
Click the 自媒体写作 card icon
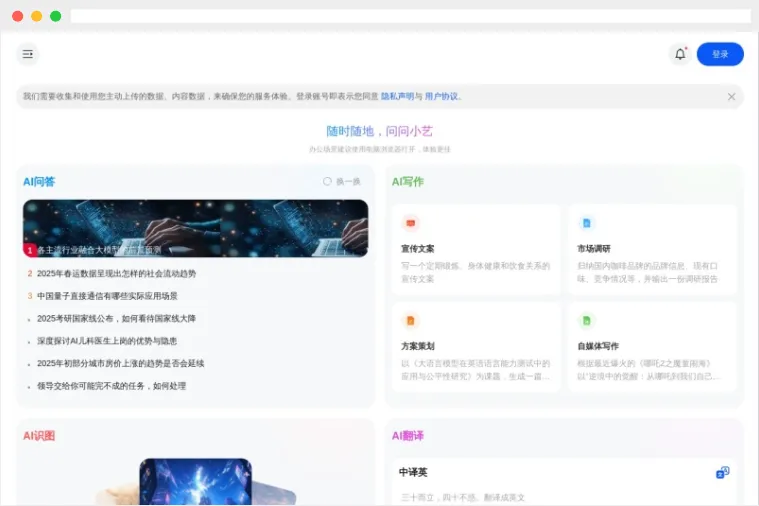coord(587,321)
